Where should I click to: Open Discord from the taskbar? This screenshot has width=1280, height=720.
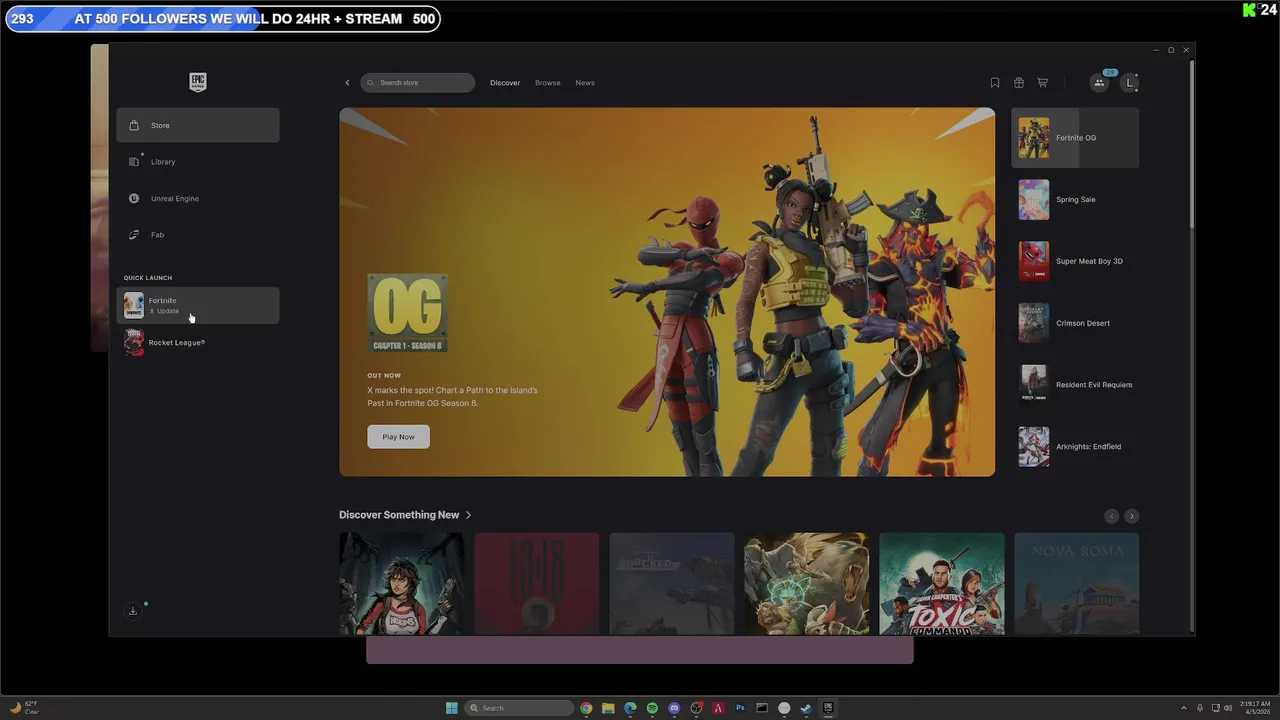674,708
